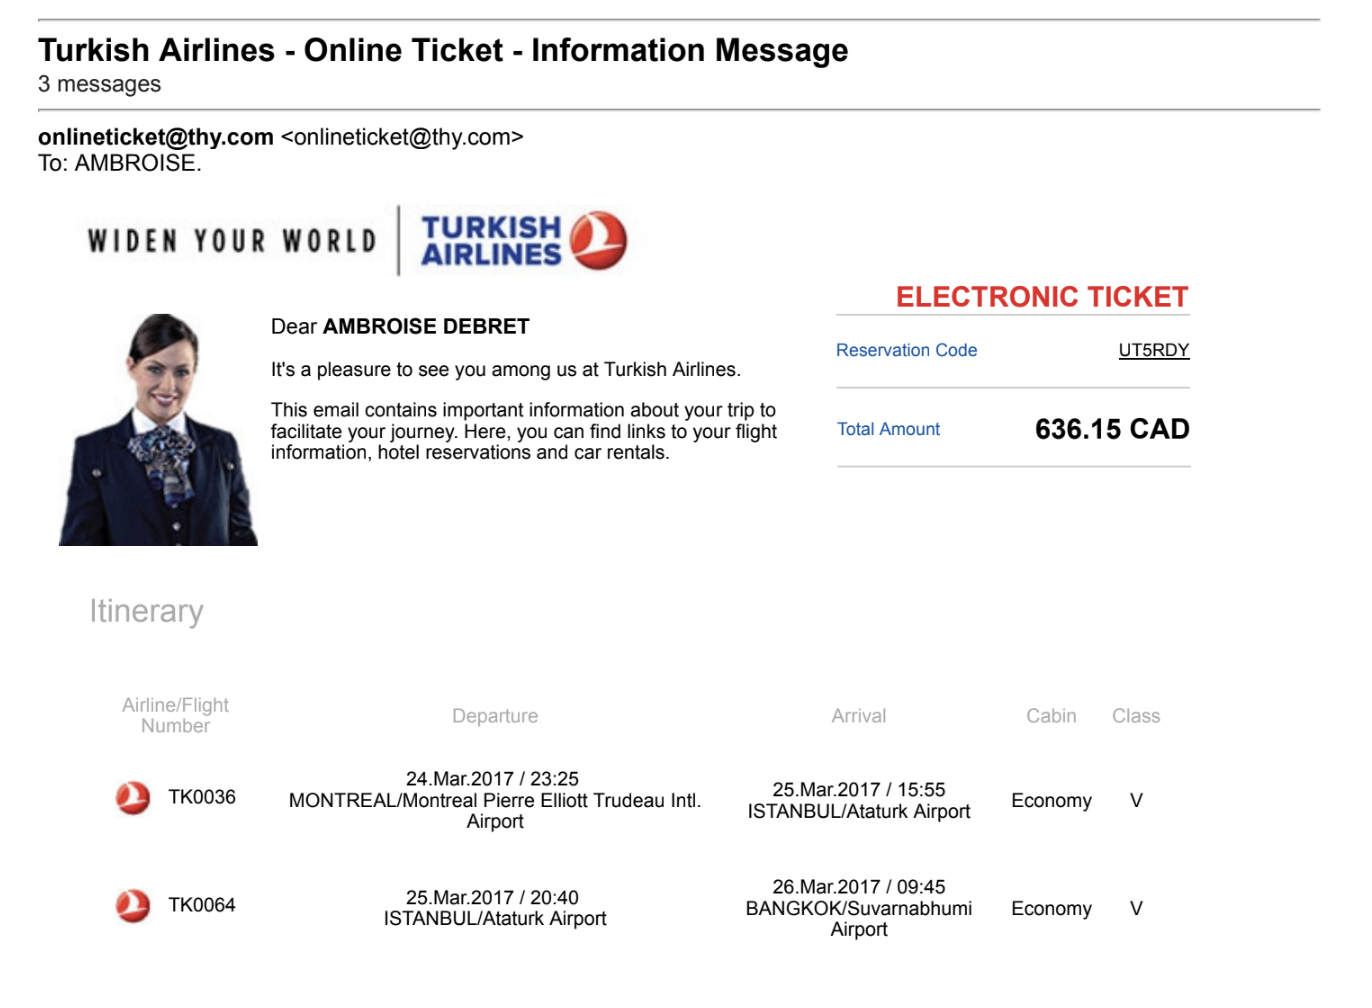The height and width of the screenshot is (1008, 1372).
Task: Select the flight attendant photo
Action: click(159, 430)
